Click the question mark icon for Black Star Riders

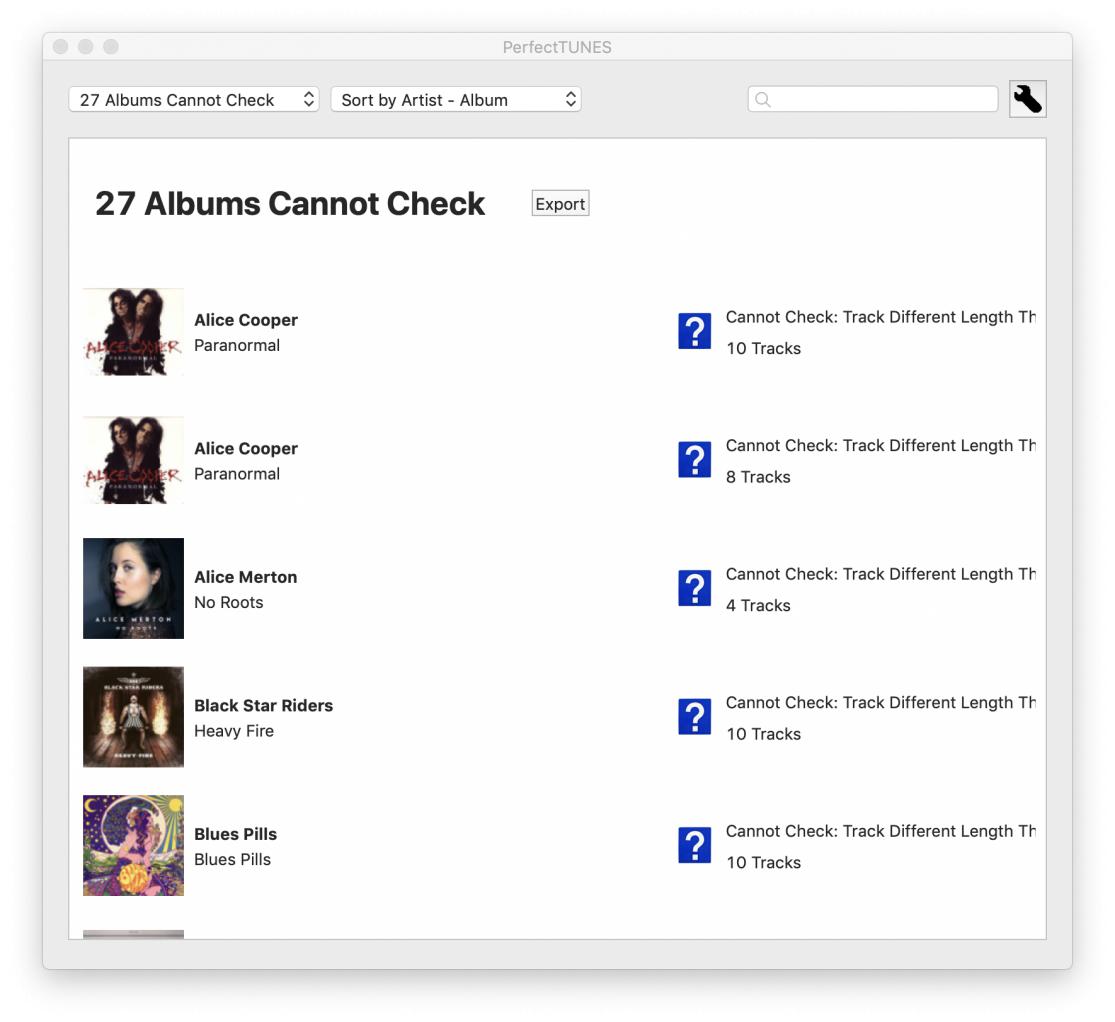click(694, 717)
